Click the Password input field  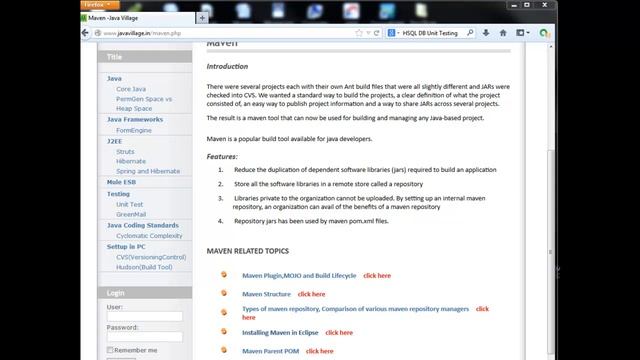click(x=144, y=337)
